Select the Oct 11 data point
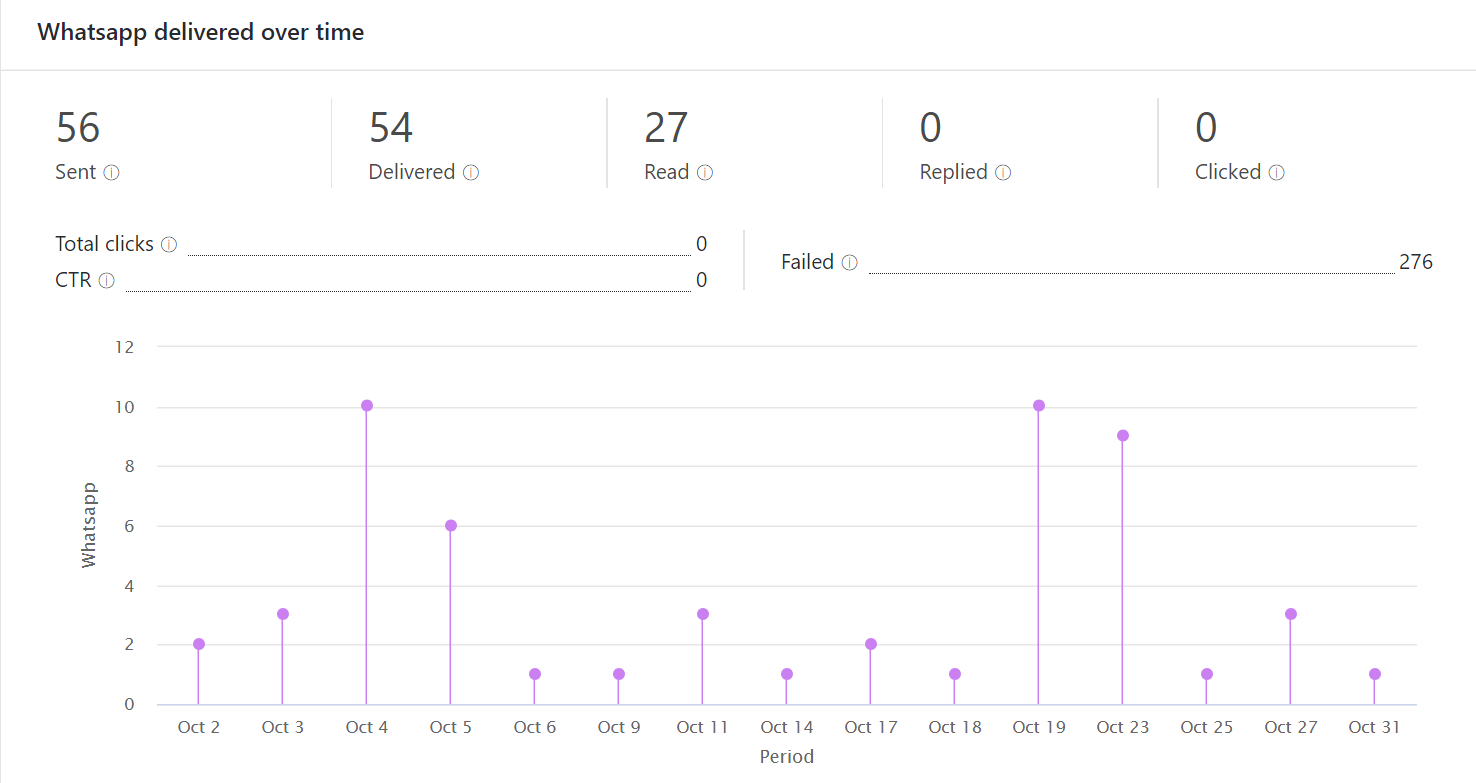The image size is (1476, 783). [x=703, y=614]
